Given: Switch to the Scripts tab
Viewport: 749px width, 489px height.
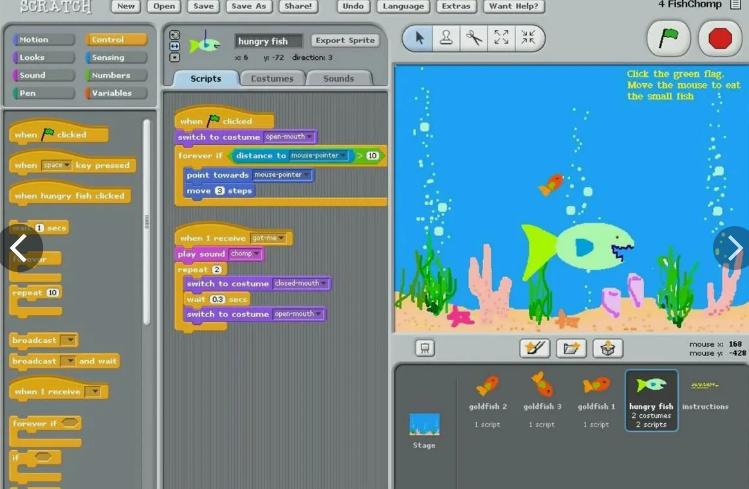Looking at the screenshot, I should pos(206,78).
